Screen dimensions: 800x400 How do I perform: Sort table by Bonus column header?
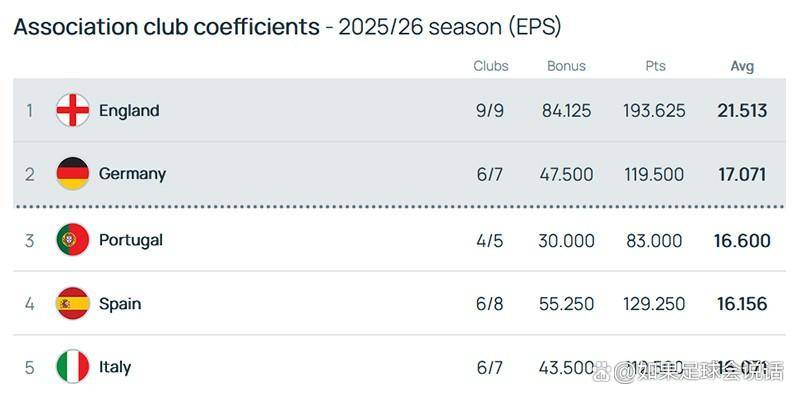(566, 66)
